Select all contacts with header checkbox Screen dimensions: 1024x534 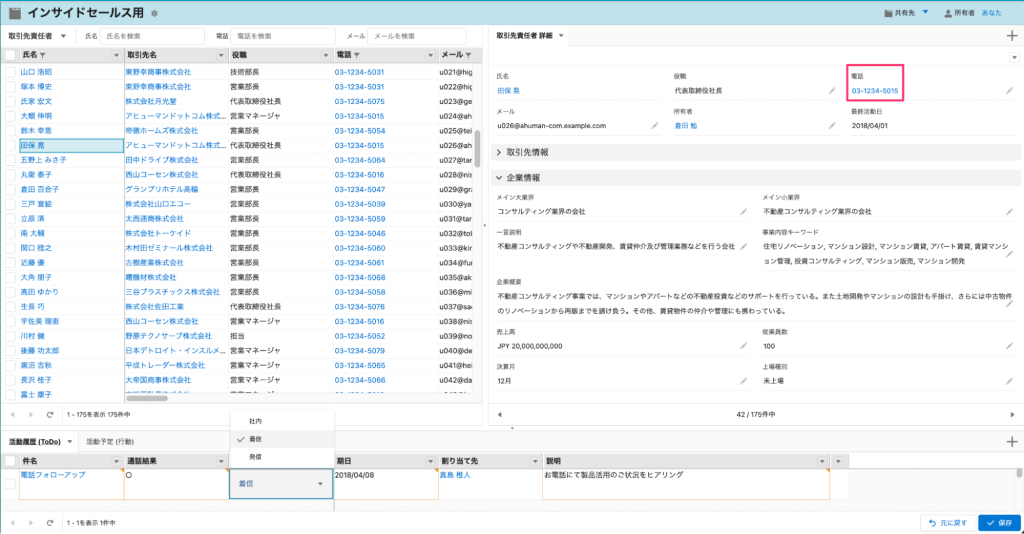click(x=10, y=55)
